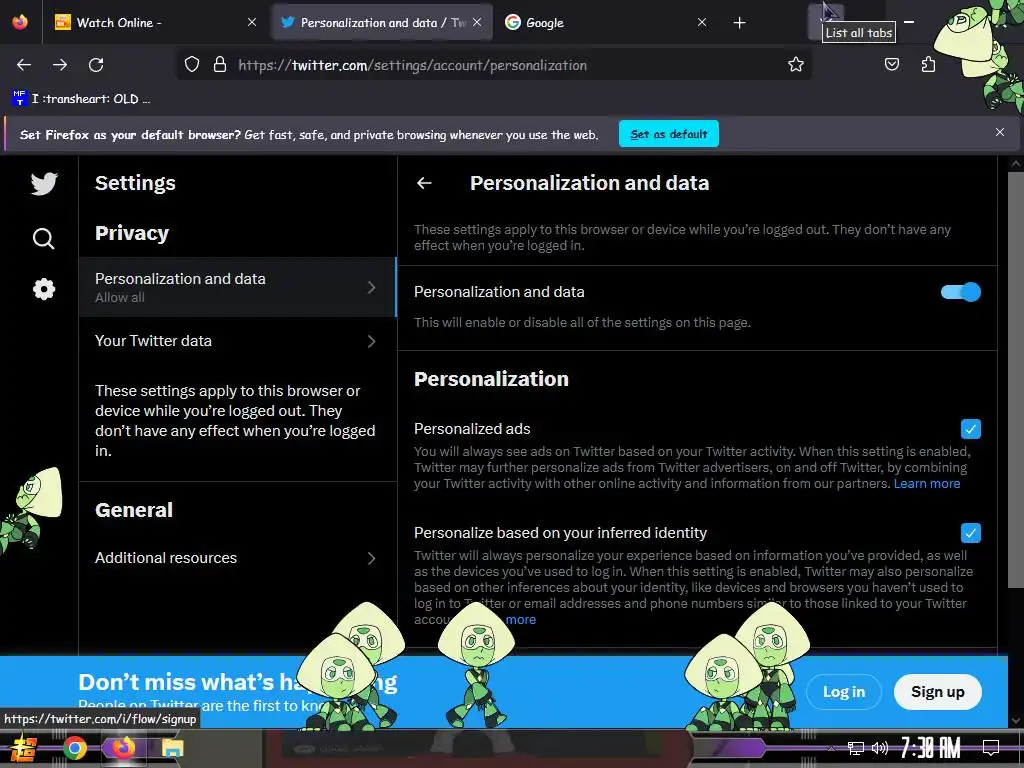Click the padlock site security icon
The image size is (1024, 768).
(x=220, y=65)
